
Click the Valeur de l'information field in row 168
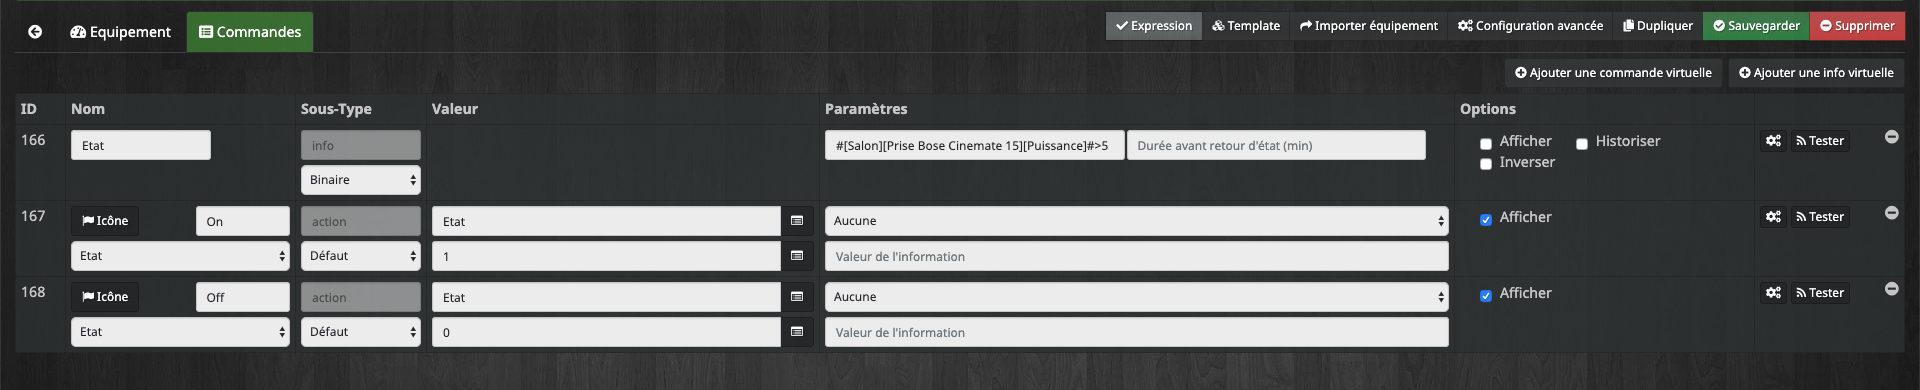[x=1137, y=332]
